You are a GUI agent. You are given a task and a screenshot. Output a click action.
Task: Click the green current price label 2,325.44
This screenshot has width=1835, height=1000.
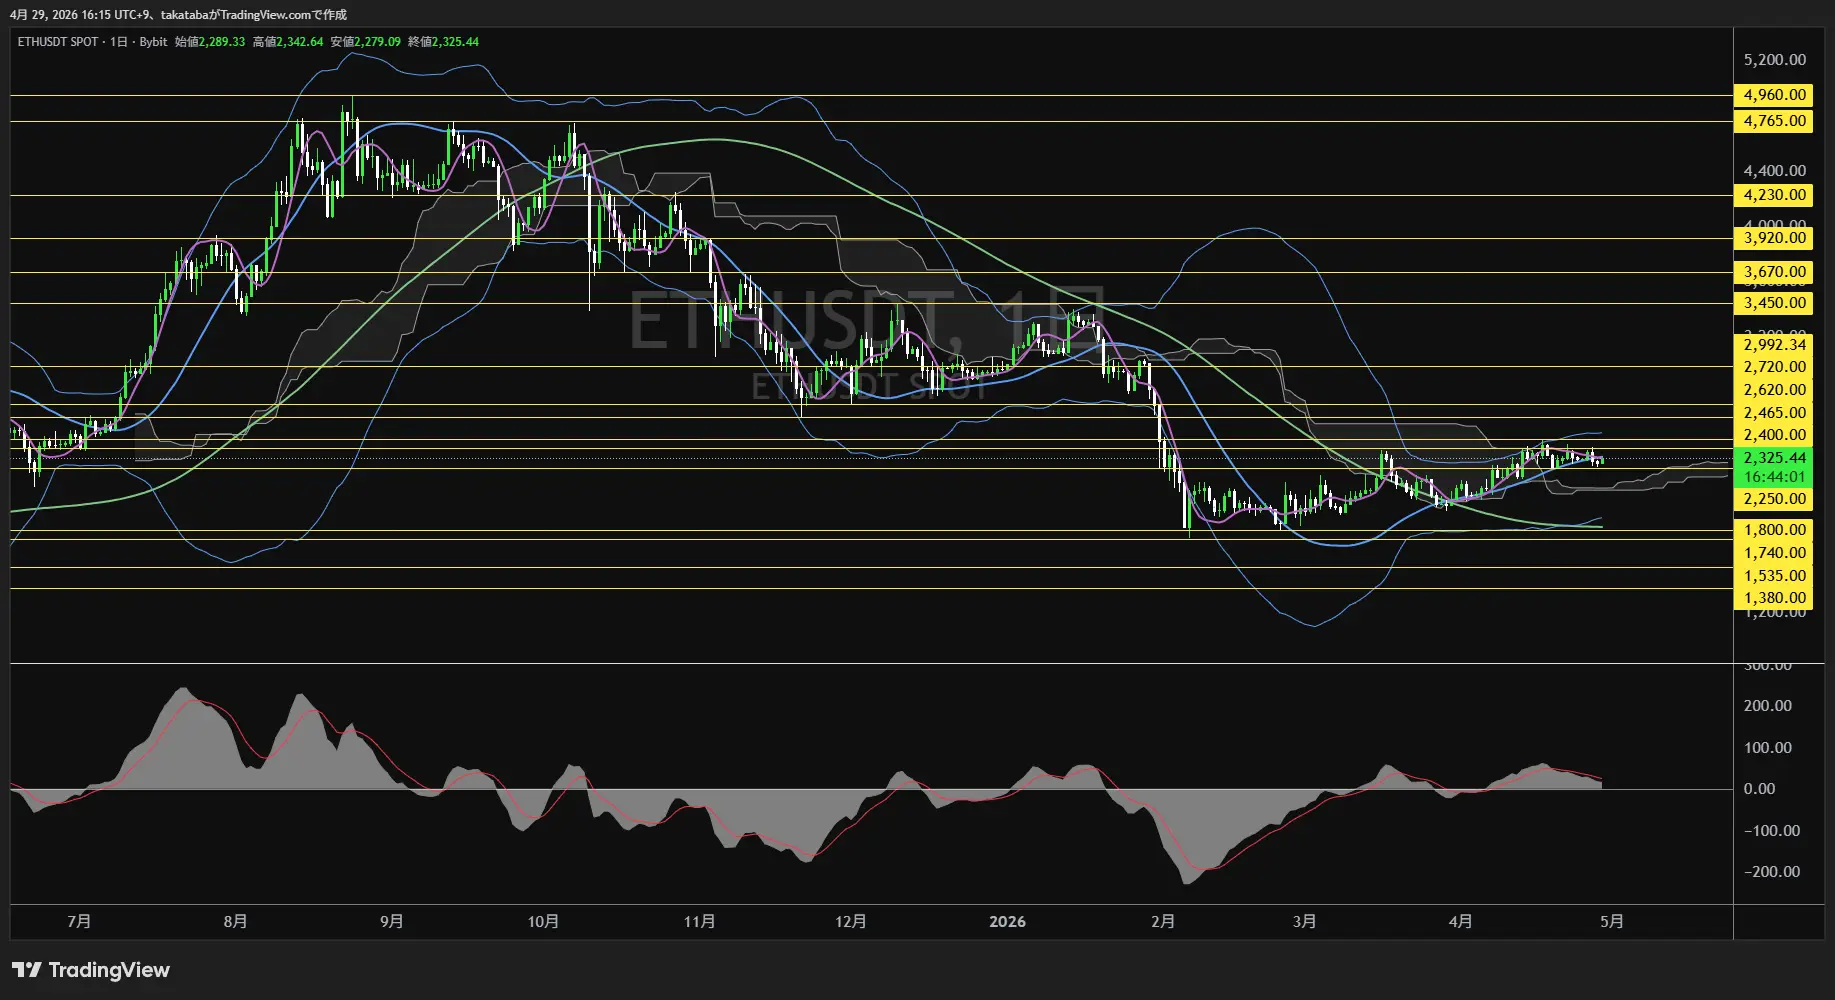[x=1774, y=458]
